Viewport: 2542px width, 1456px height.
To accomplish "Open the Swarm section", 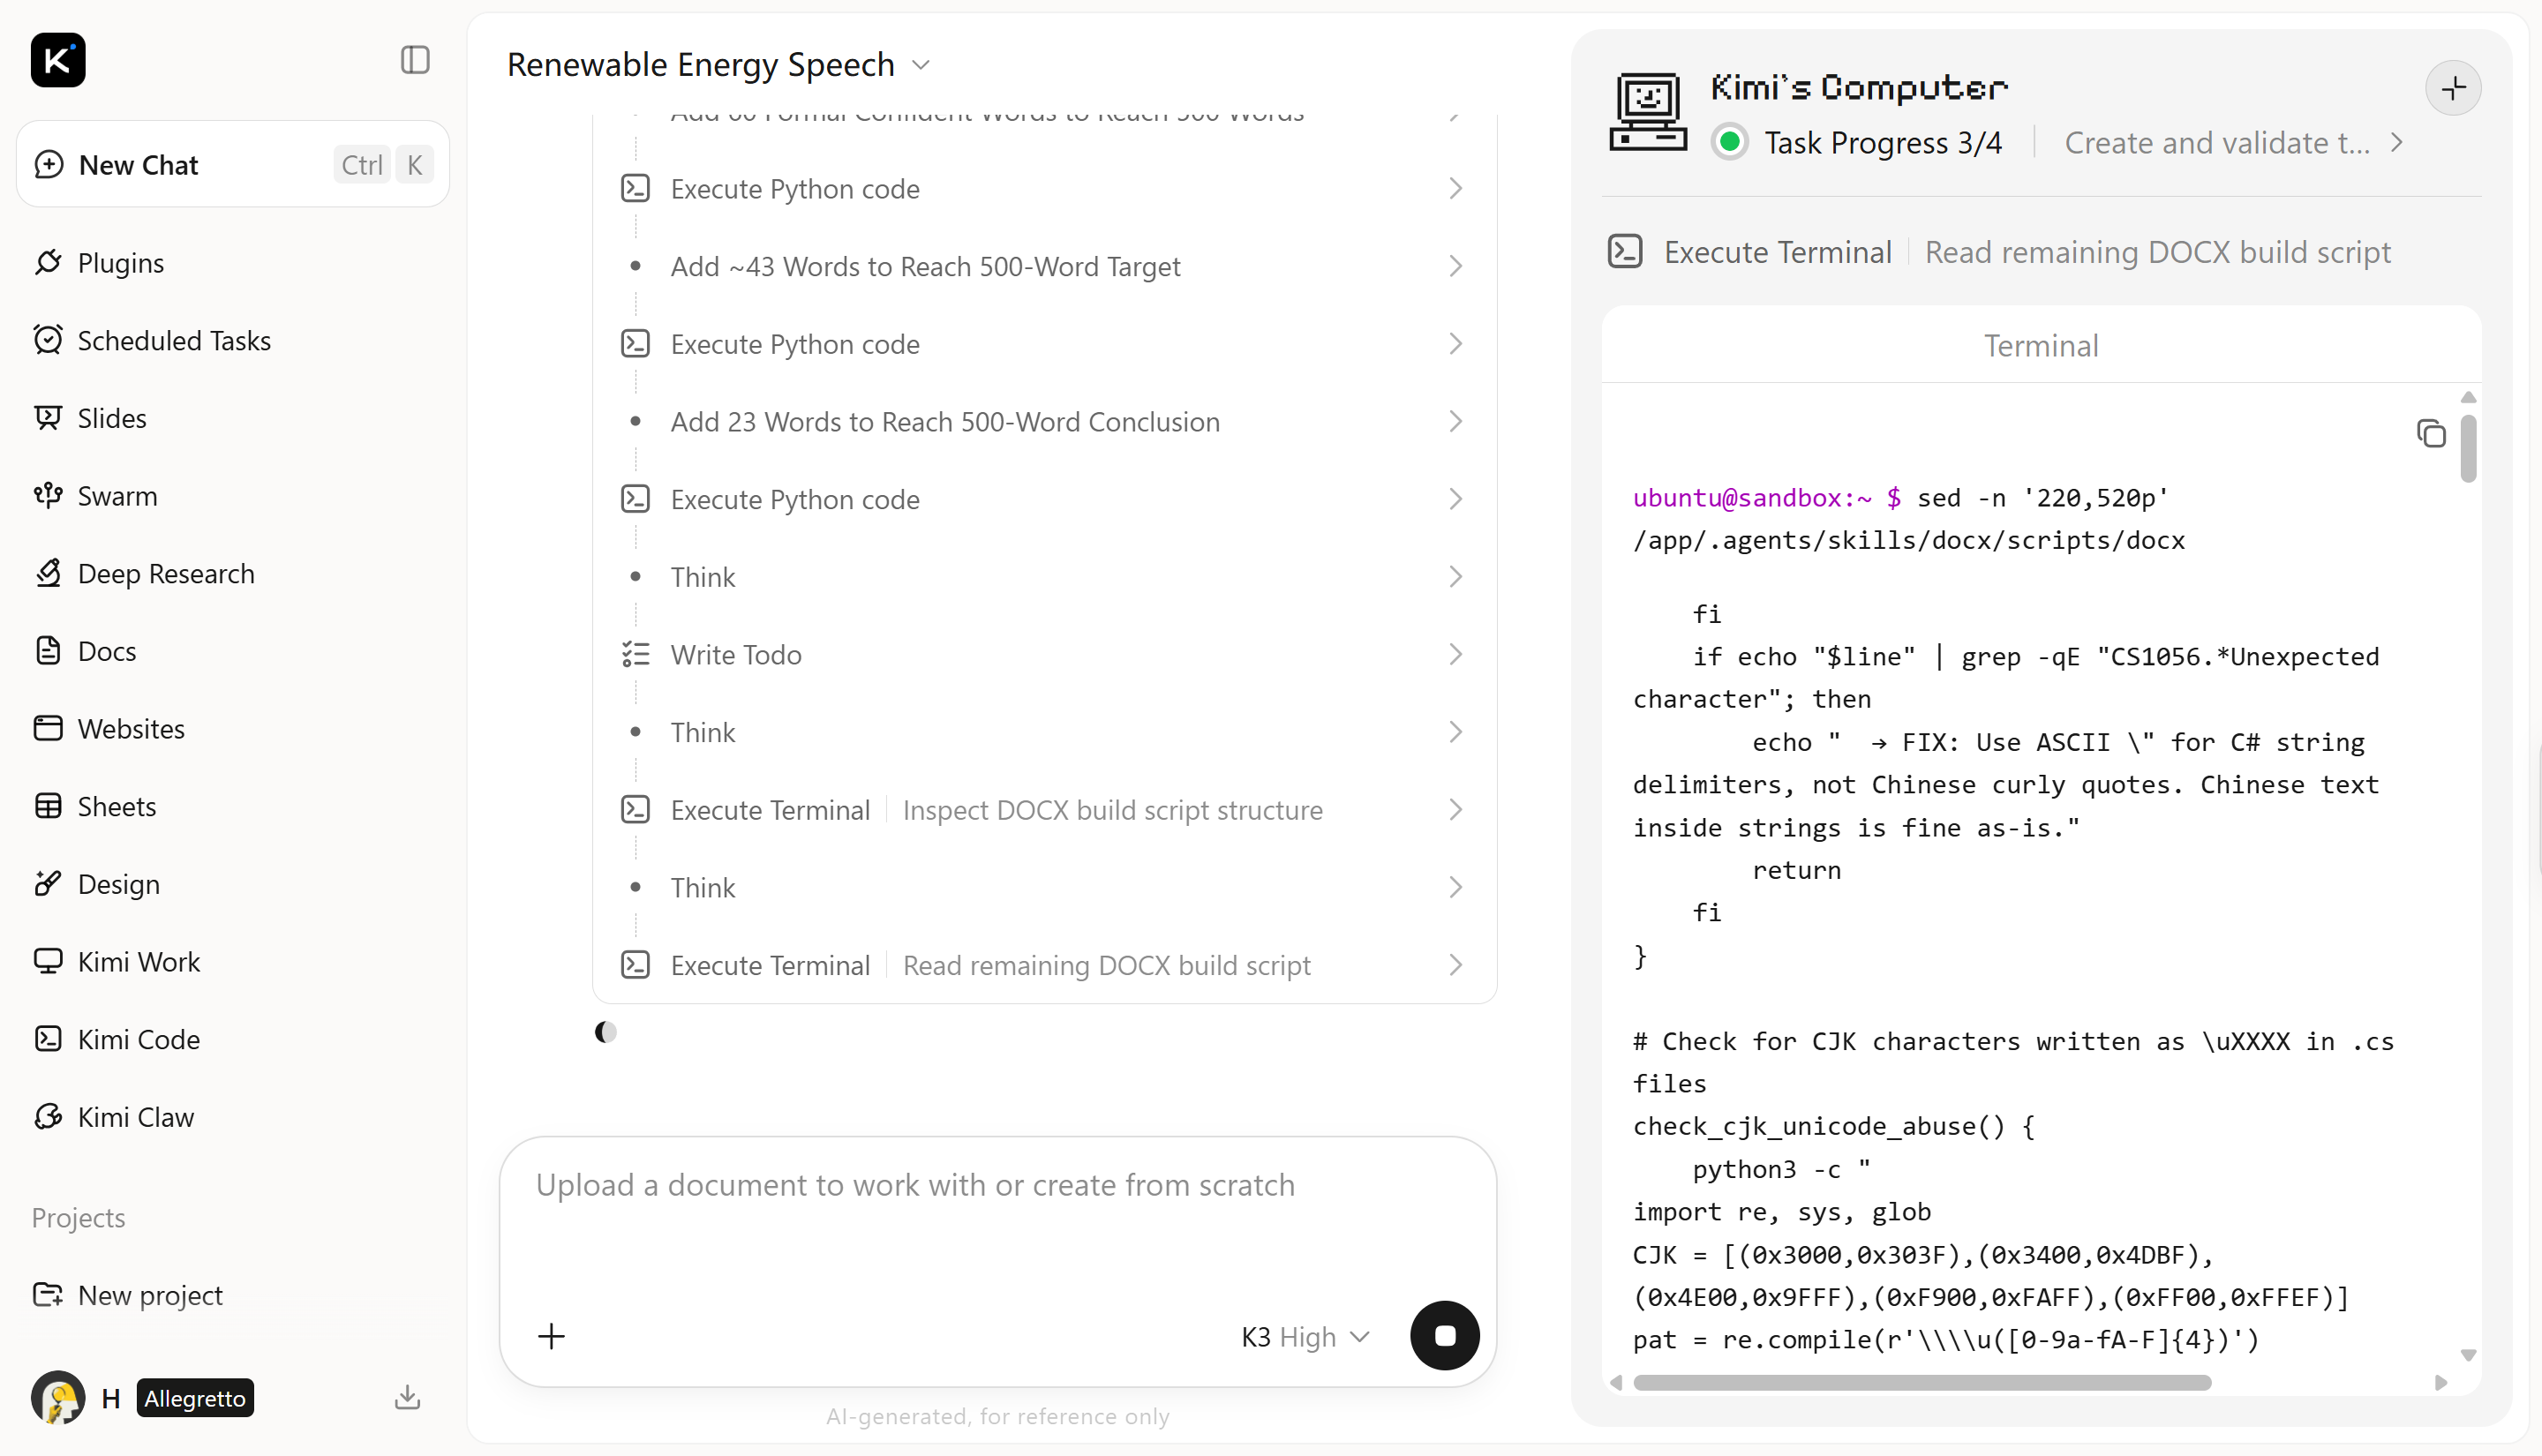I will click(233, 495).
